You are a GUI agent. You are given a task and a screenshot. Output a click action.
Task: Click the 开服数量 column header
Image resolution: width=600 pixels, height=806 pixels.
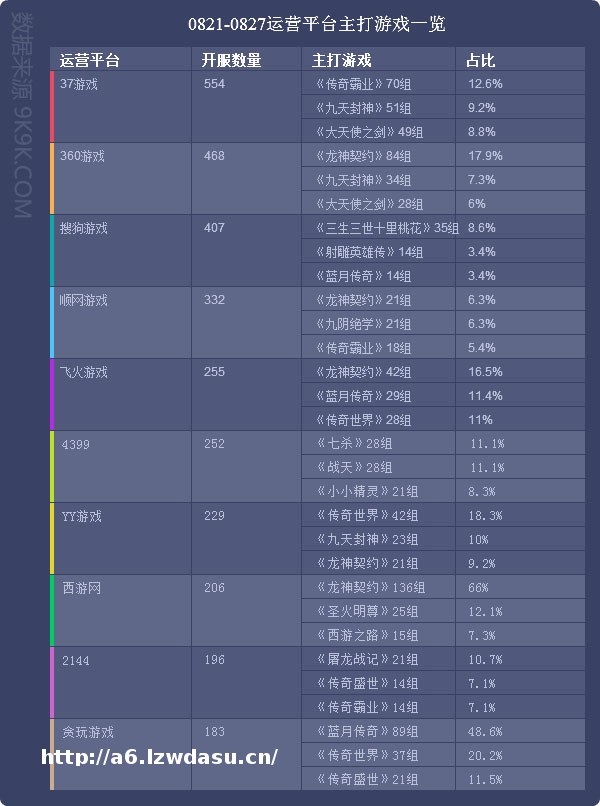click(231, 60)
